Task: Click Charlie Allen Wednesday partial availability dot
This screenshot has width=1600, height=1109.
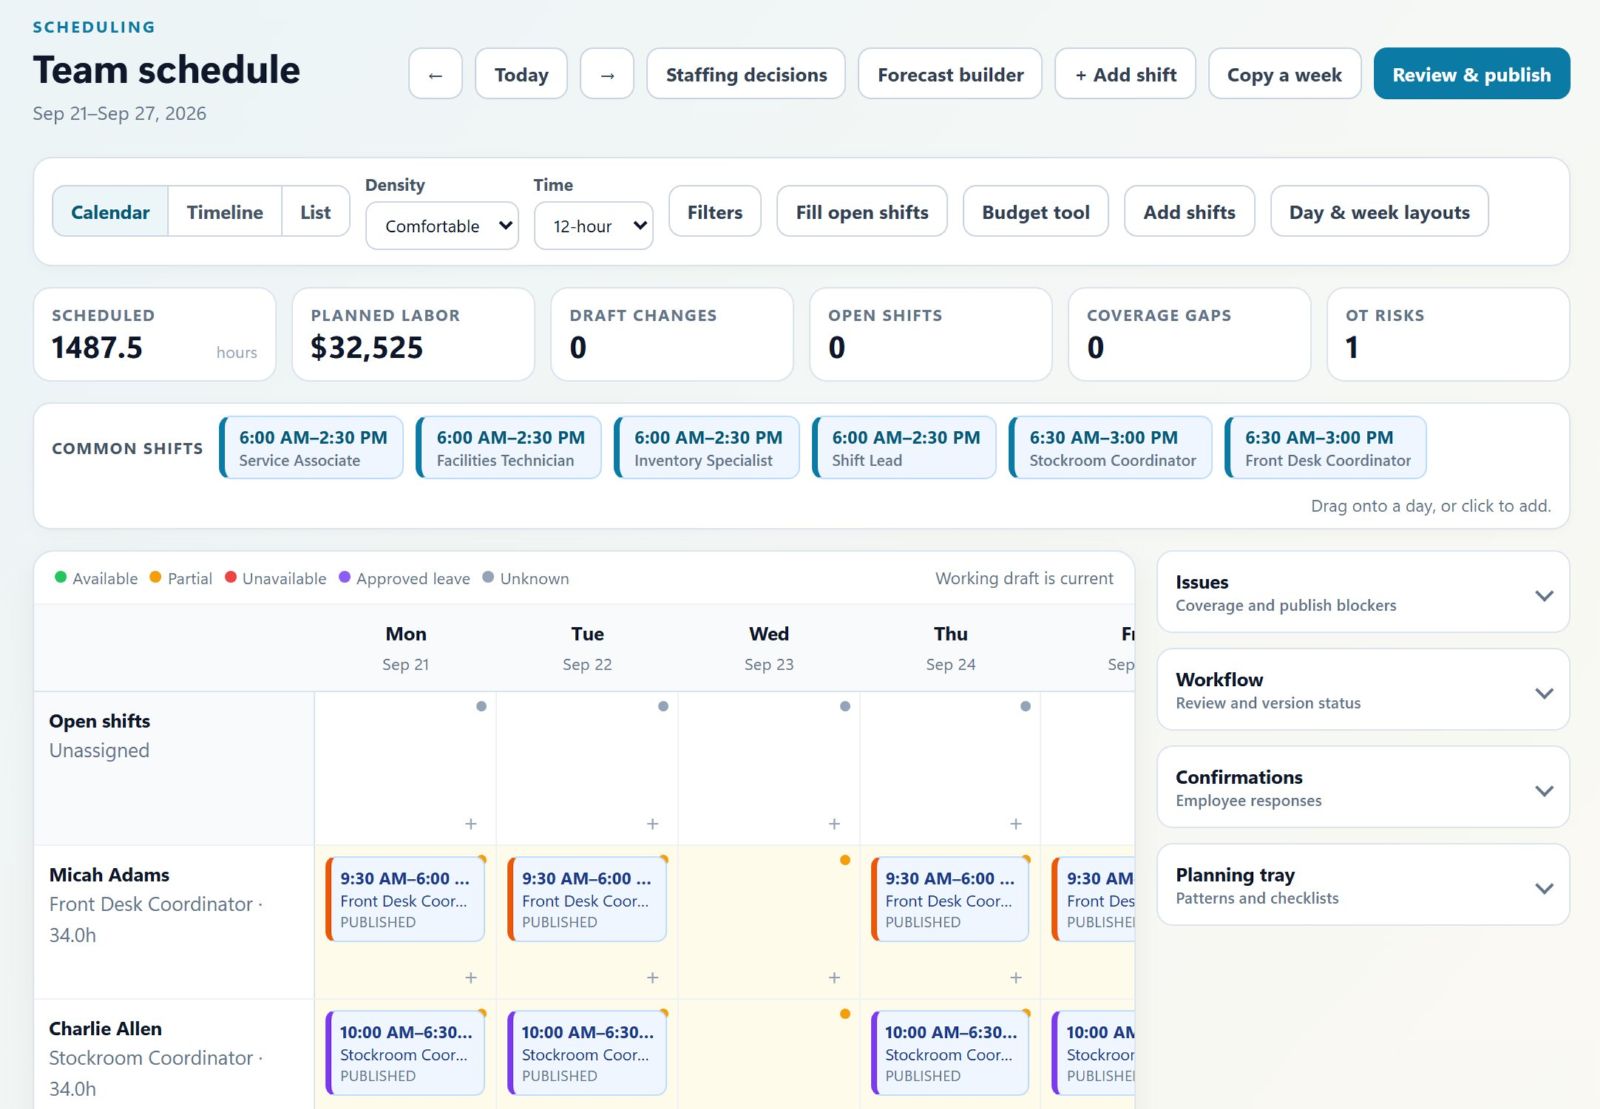Action: pos(845,1014)
